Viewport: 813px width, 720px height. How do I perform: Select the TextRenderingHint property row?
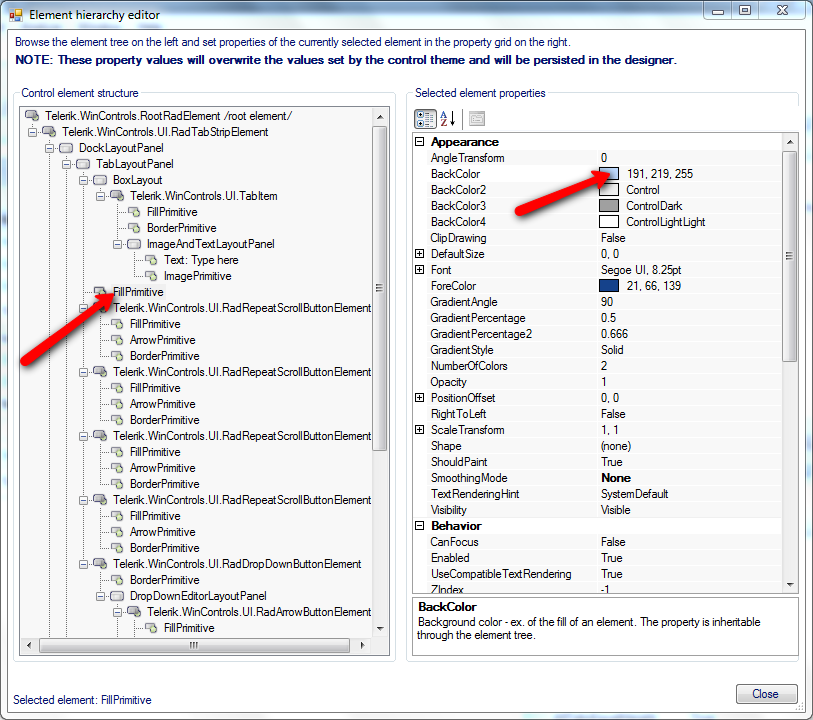pos(604,494)
